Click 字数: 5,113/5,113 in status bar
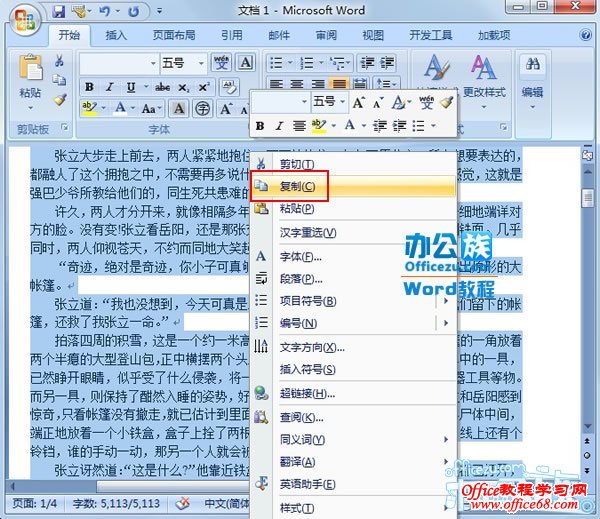The image size is (600, 519). (x=116, y=503)
